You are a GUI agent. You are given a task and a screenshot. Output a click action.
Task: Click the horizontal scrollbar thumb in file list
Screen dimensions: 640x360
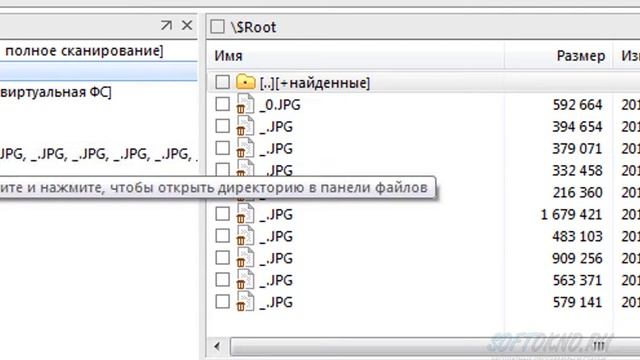[435, 347]
